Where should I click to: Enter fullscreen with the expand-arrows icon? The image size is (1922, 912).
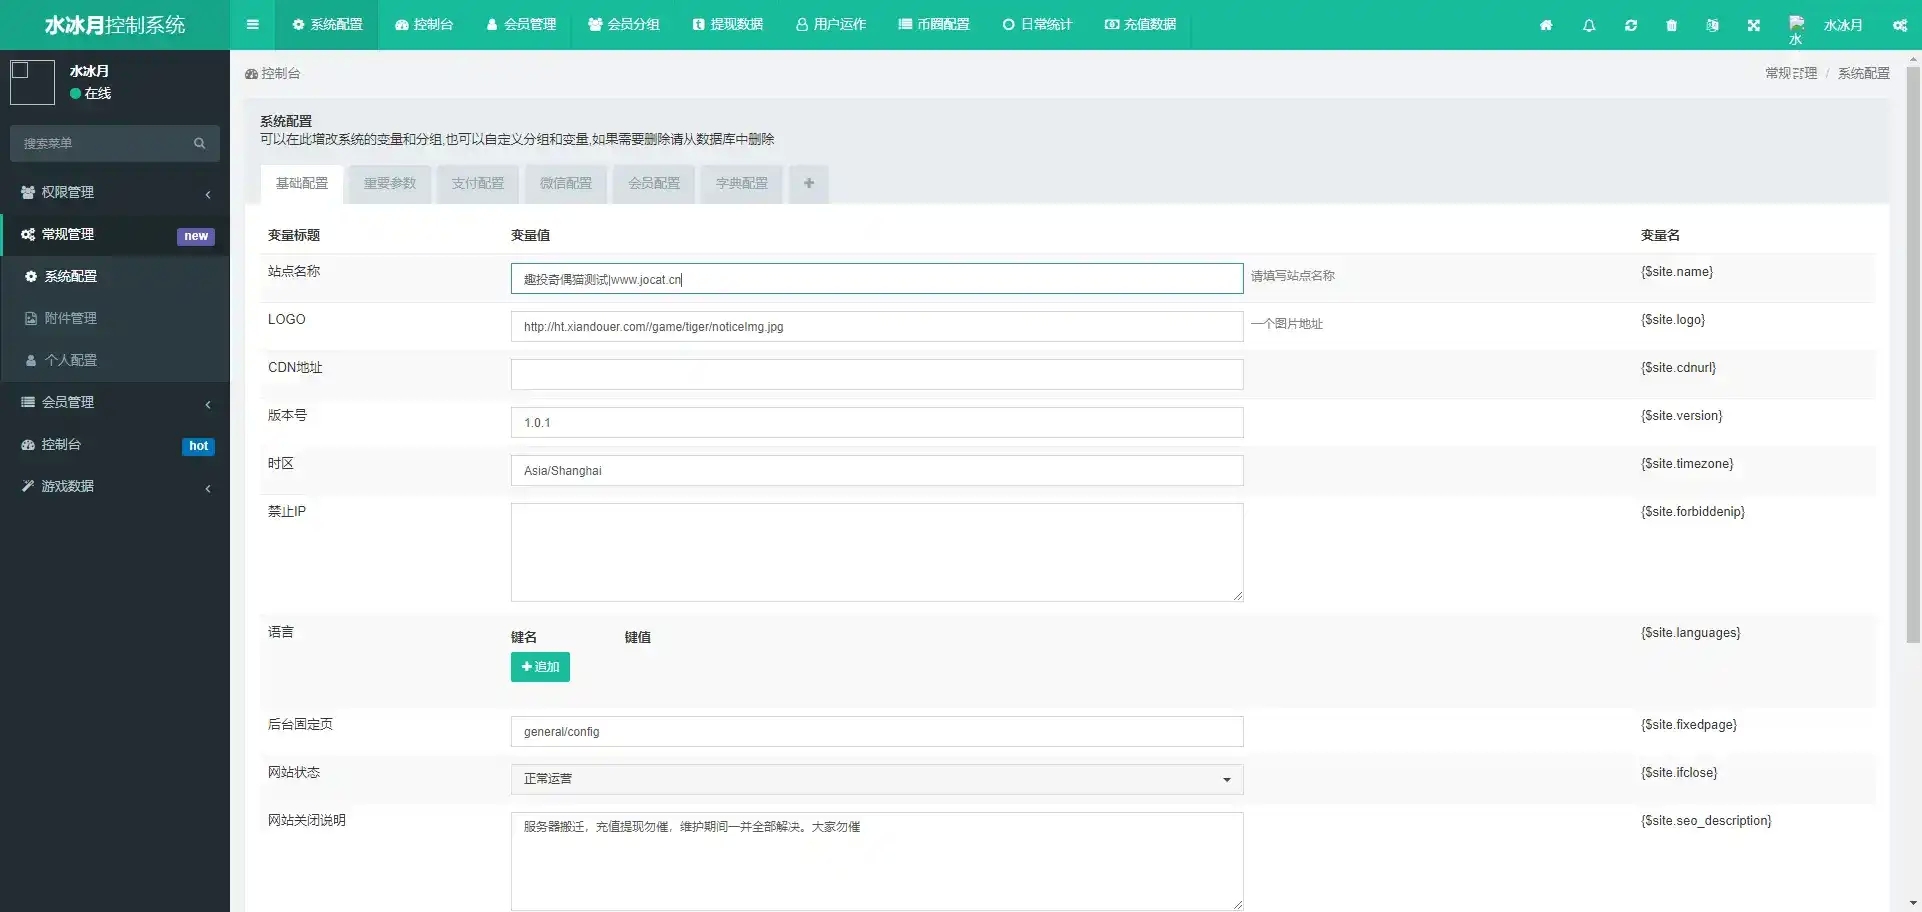(x=1753, y=25)
